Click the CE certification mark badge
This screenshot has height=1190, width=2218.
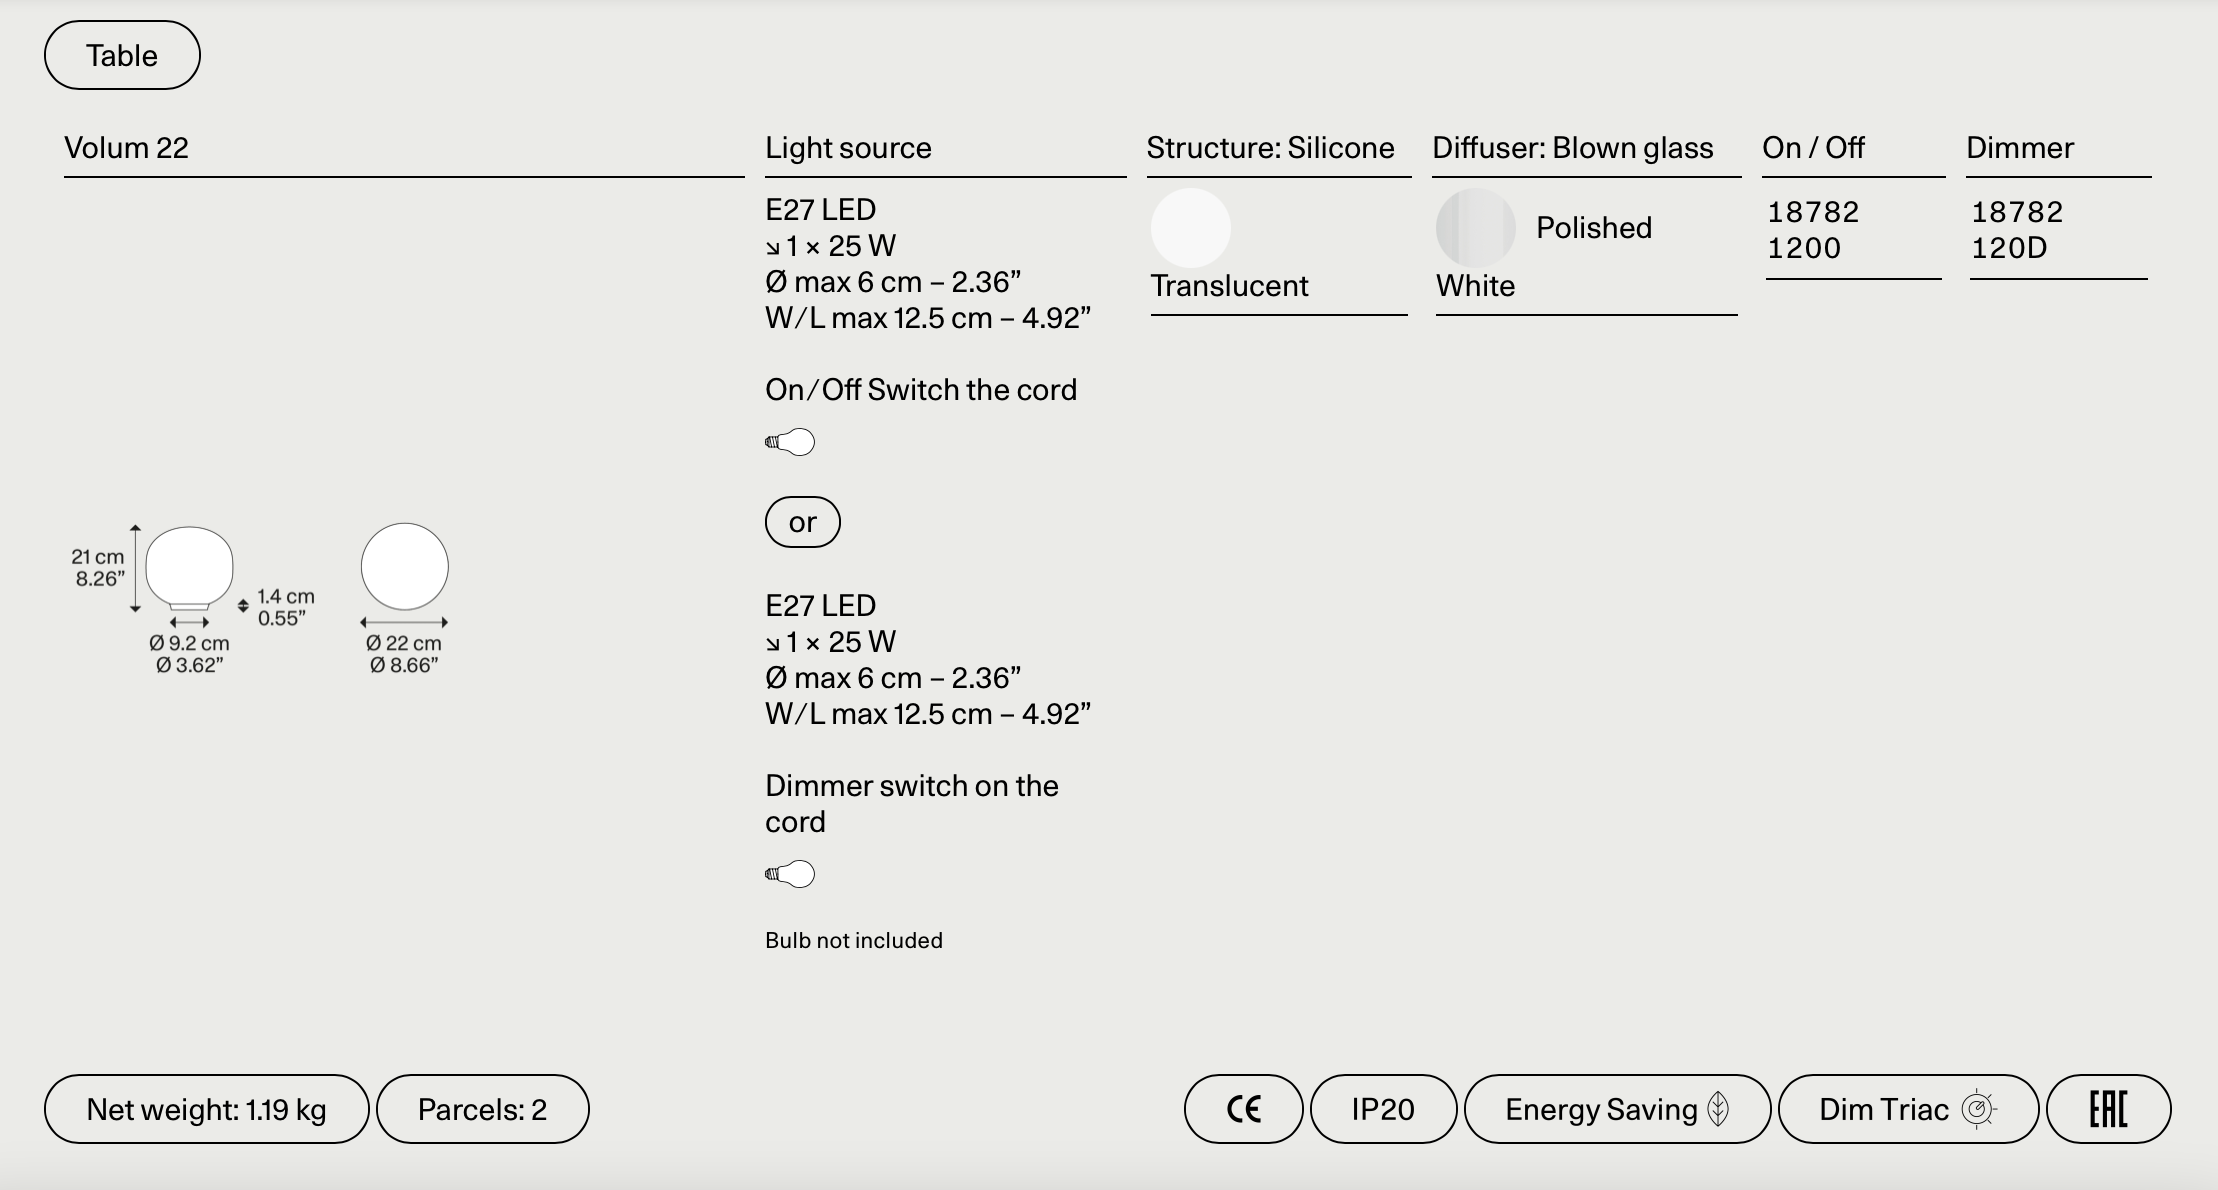click(x=1243, y=1109)
